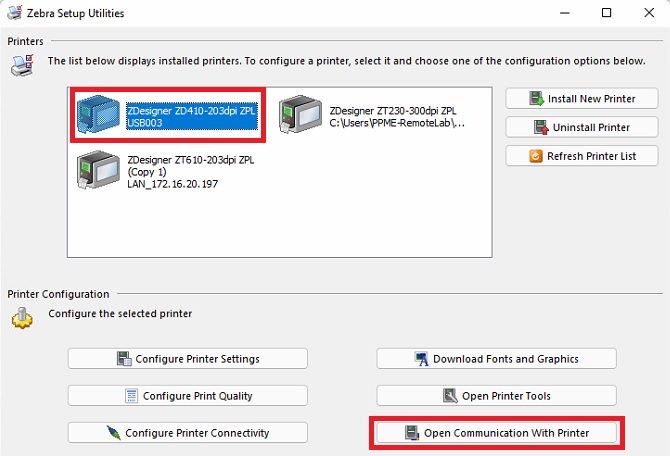Open Configure Printer Settings

click(188, 359)
